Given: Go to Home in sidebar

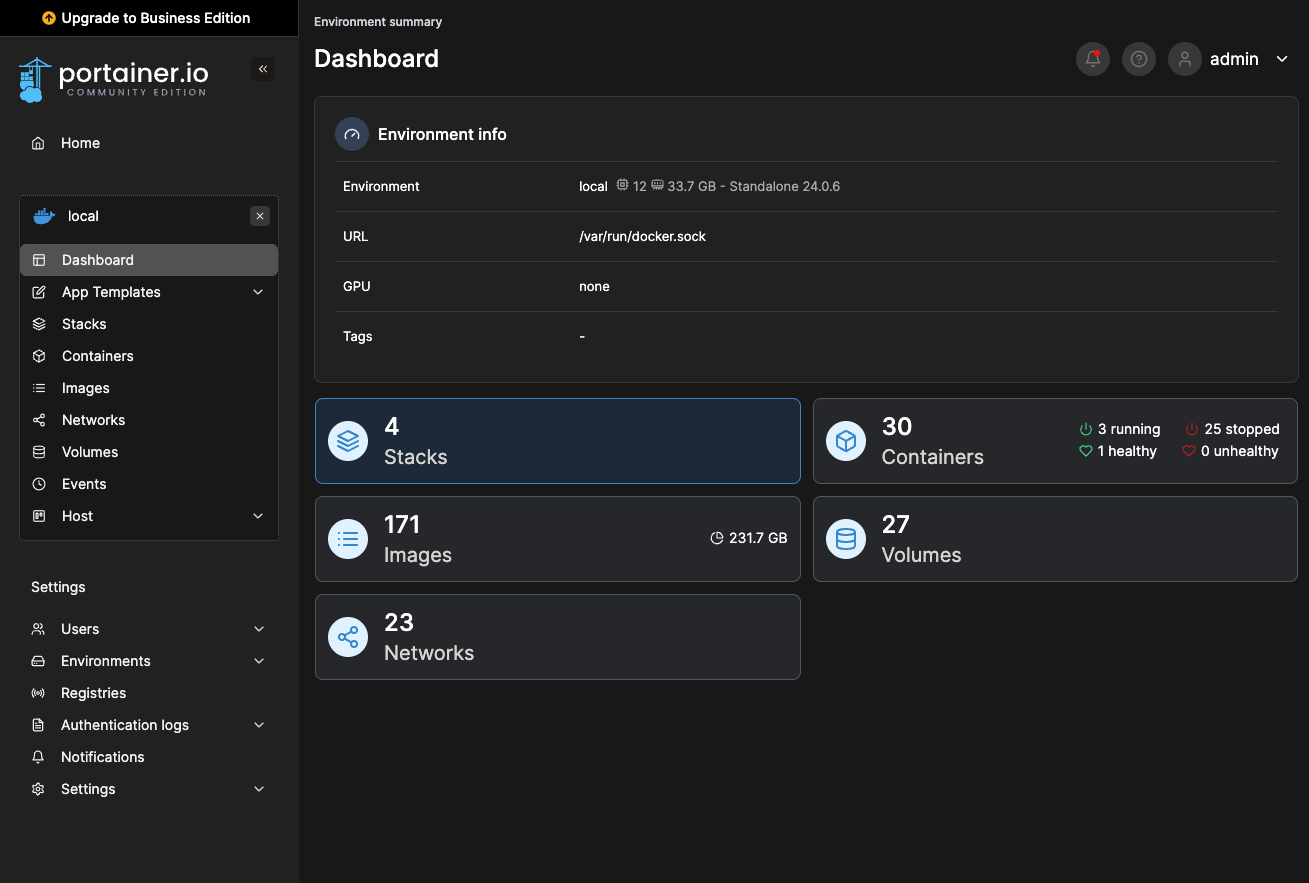Looking at the screenshot, I should tap(149, 143).
